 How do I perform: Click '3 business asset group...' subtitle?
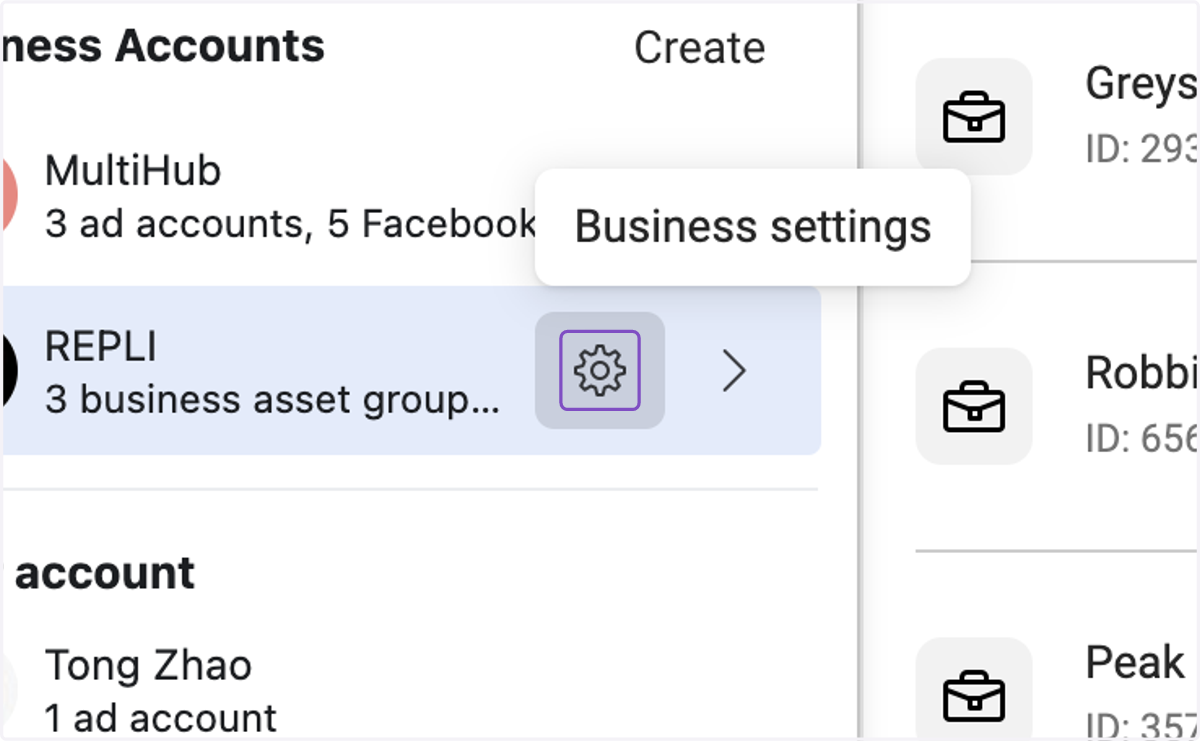(273, 399)
